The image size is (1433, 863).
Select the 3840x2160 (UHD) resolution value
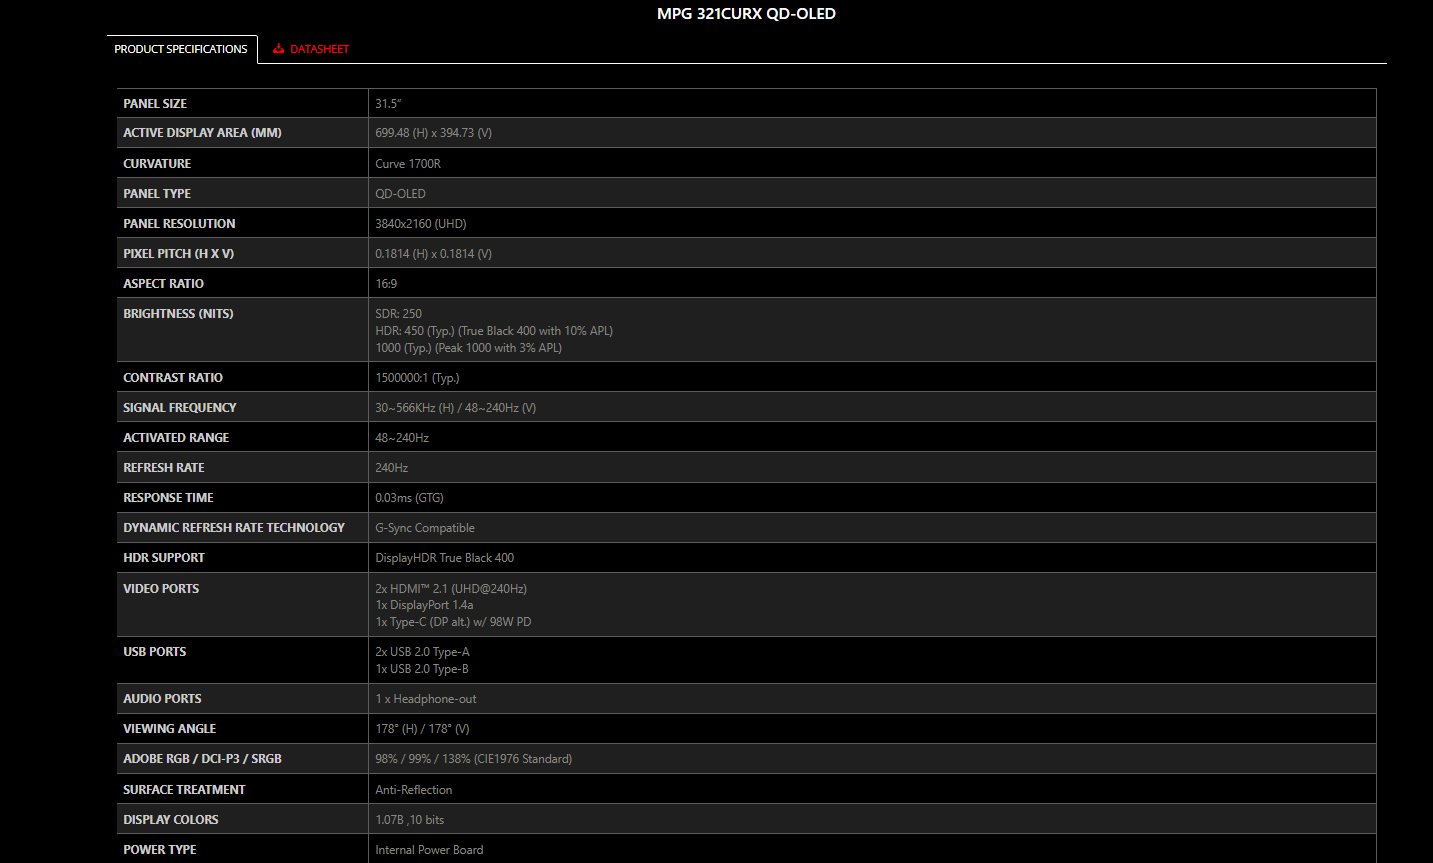(420, 224)
